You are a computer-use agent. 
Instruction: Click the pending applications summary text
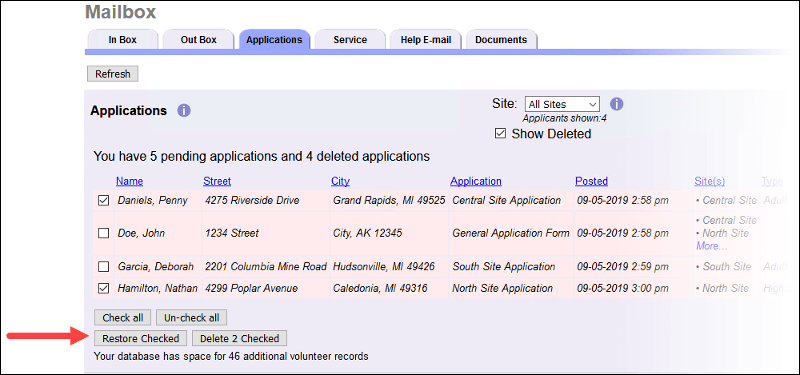coord(261,156)
